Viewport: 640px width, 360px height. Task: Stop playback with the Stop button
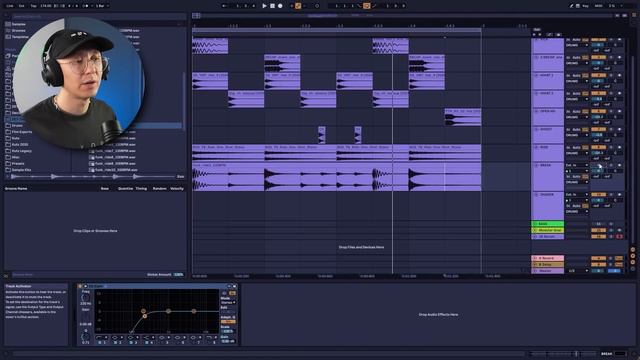tap(273, 6)
